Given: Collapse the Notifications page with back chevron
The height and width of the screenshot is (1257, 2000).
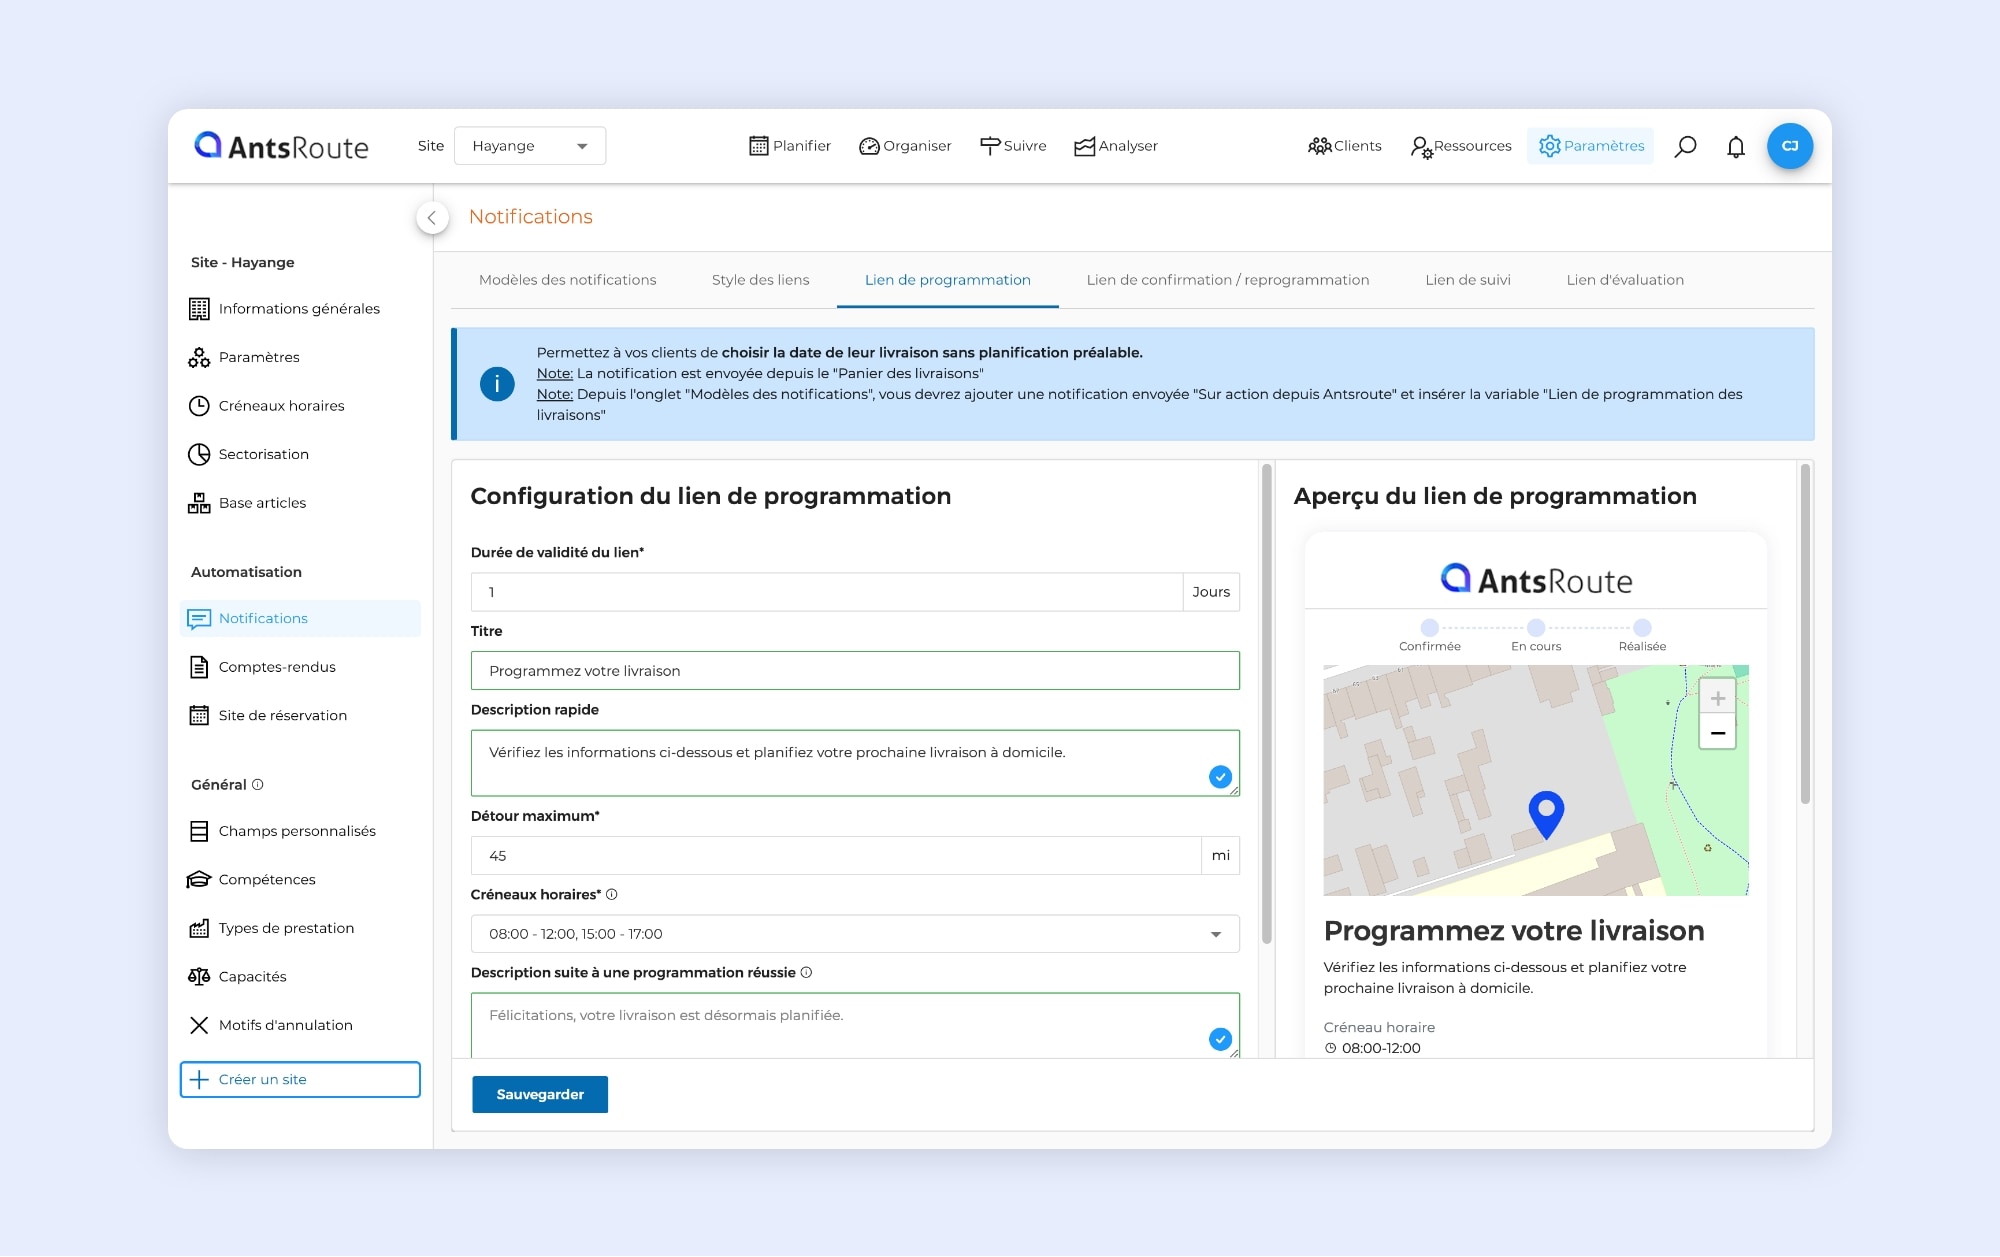Looking at the screenshot, I should coord(432,217).
